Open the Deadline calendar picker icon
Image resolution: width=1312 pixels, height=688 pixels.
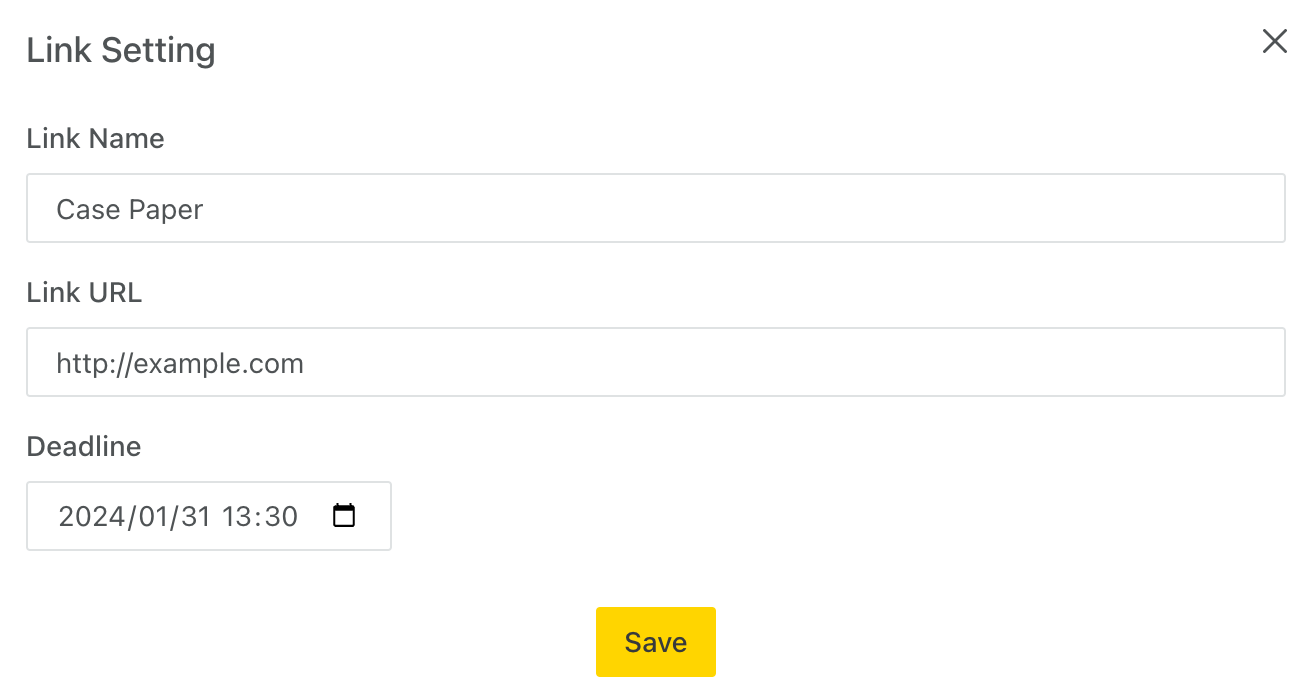tap(344, 516)
